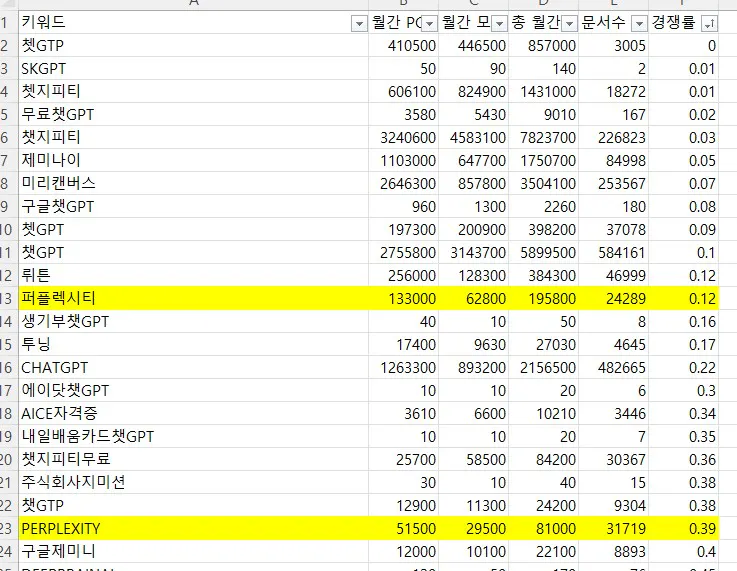
Task: Select value 0.22 in CHATGPT row
Action: pyautogui.click(x=683, y=368)
